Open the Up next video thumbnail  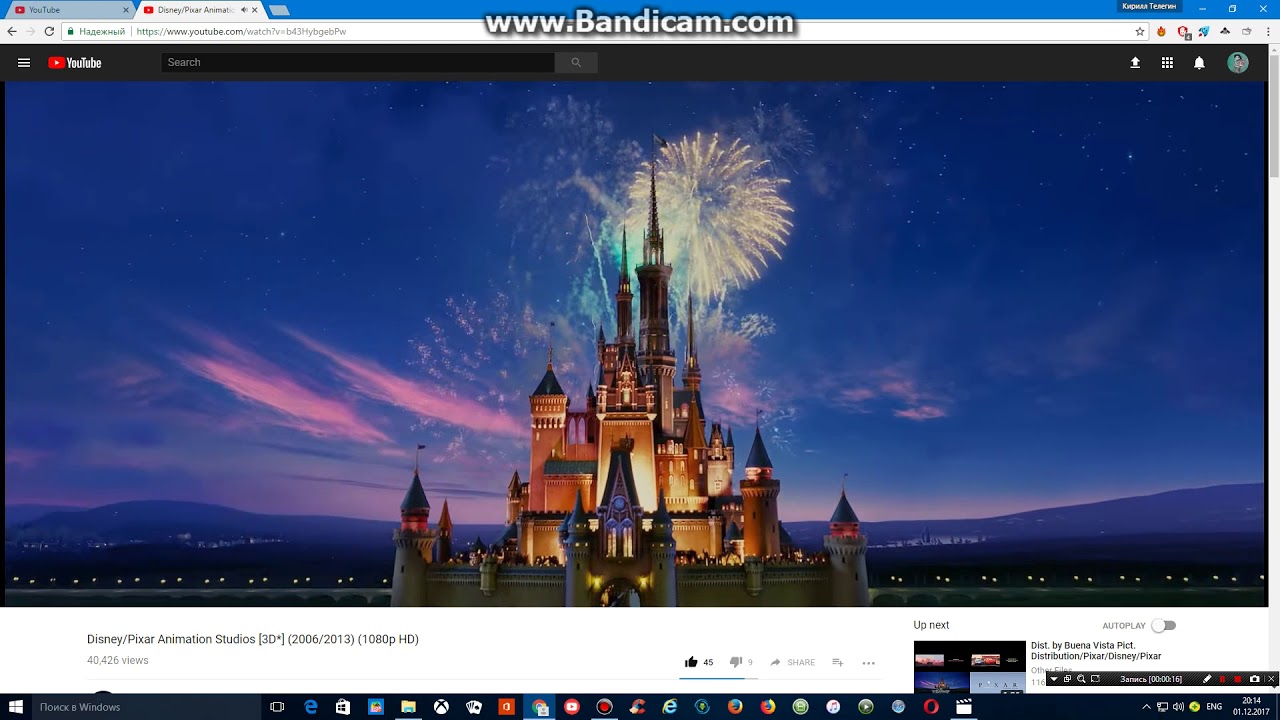(x=970, y=667)
